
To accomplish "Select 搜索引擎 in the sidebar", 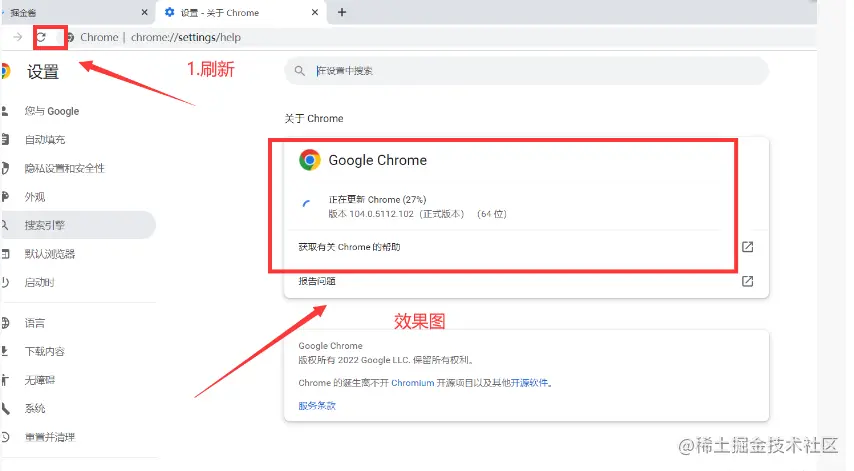I will [78, 225].
